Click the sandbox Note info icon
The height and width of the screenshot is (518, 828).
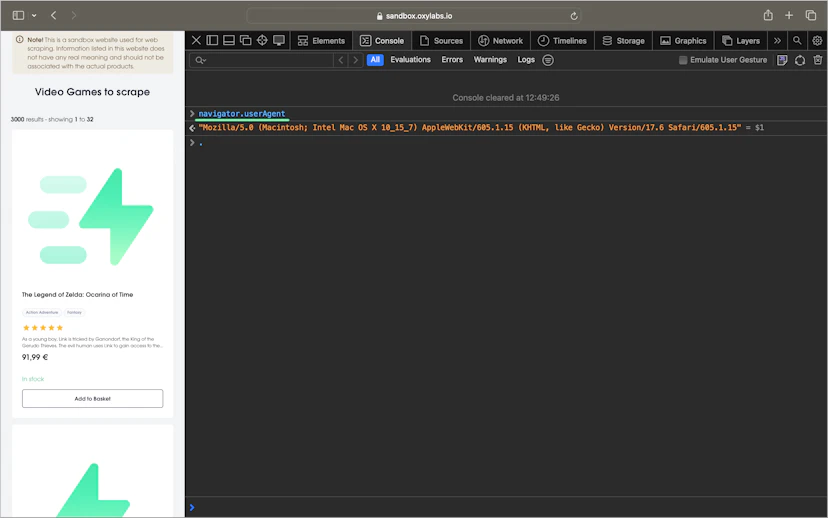(x=20, y=40)
